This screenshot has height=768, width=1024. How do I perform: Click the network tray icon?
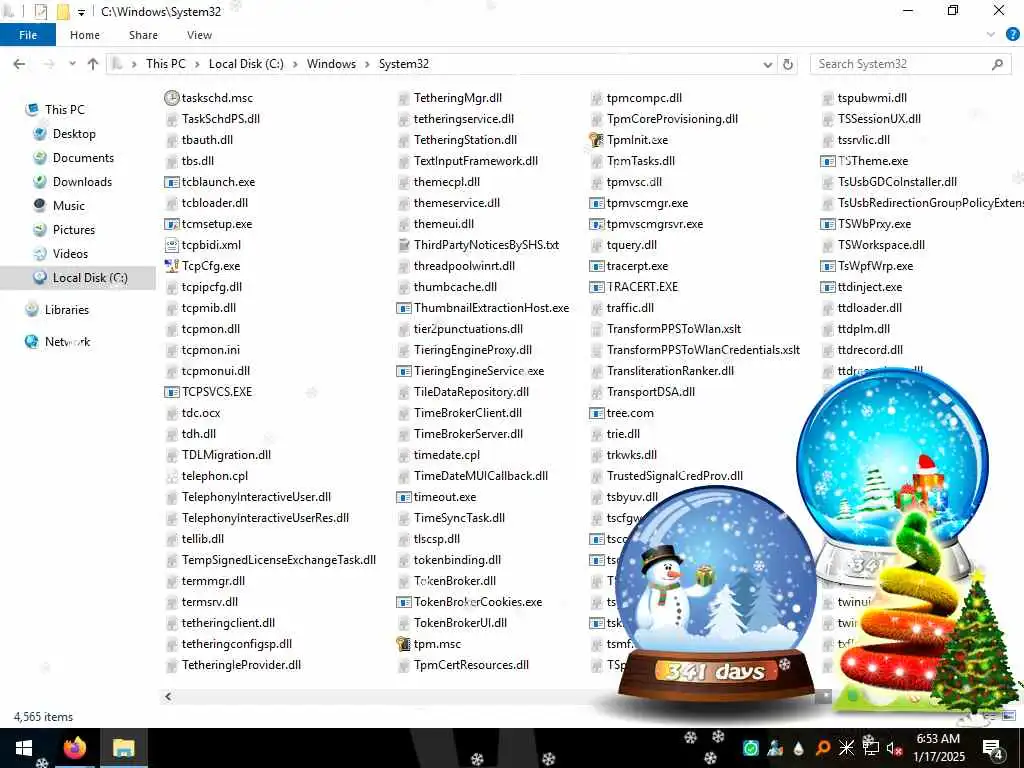(871, 748)
